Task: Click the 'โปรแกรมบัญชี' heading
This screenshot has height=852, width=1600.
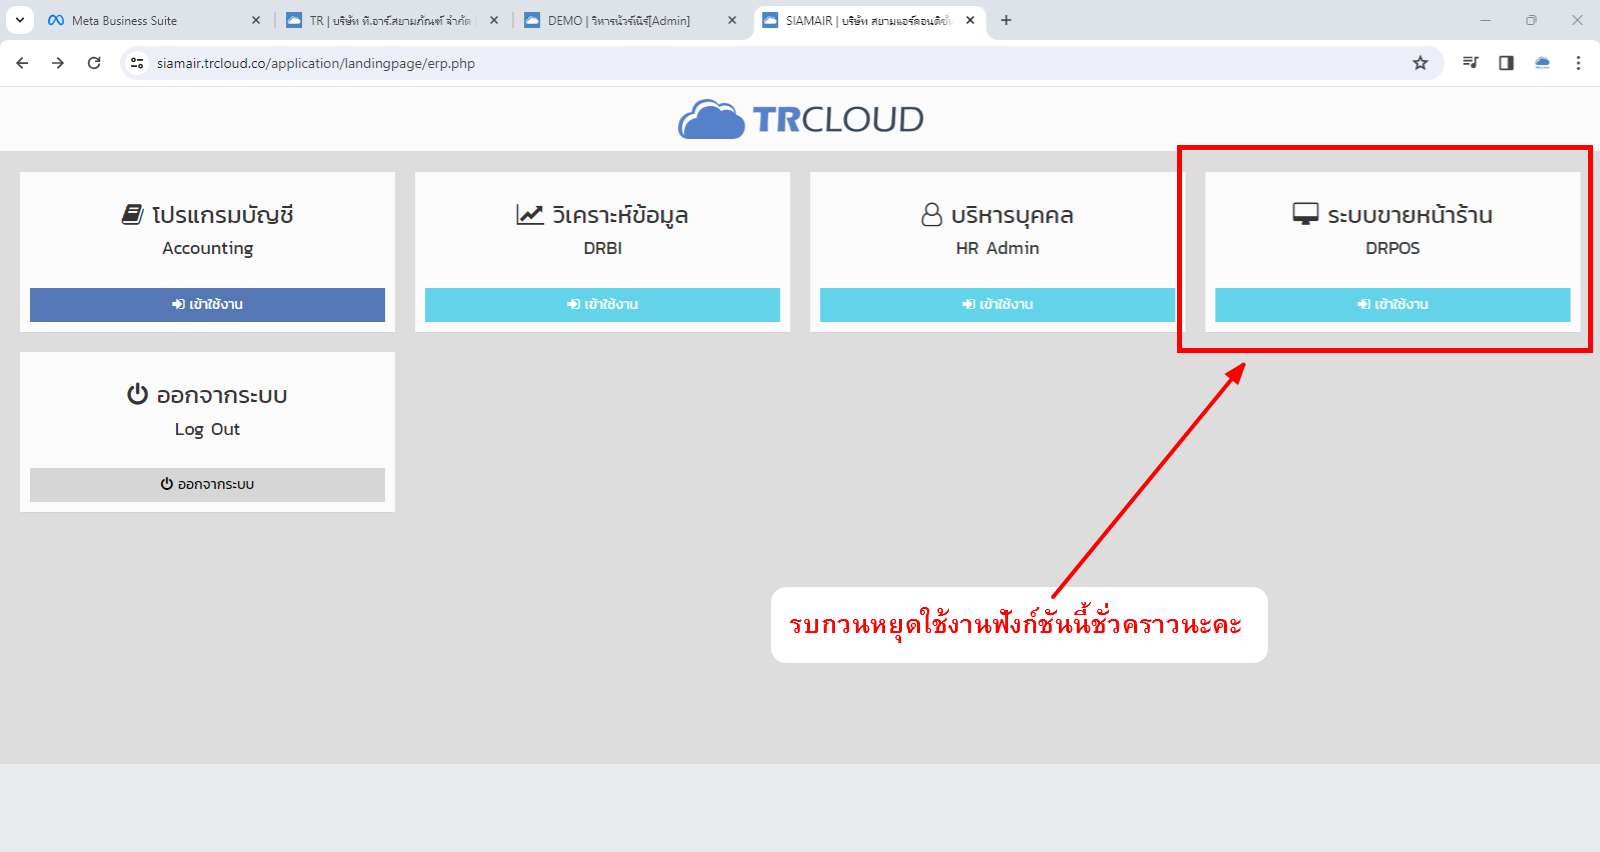Action: click(222, 215)
